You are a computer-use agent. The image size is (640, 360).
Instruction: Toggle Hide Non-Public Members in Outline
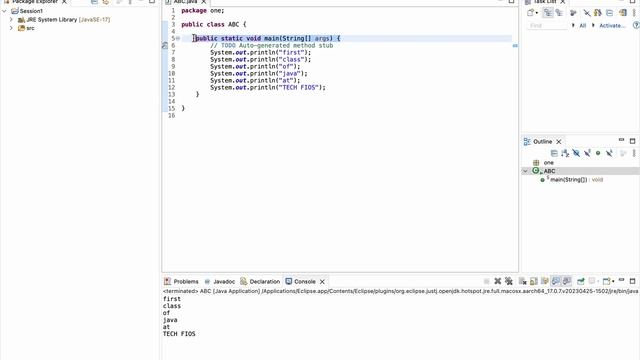pos(598,153)
